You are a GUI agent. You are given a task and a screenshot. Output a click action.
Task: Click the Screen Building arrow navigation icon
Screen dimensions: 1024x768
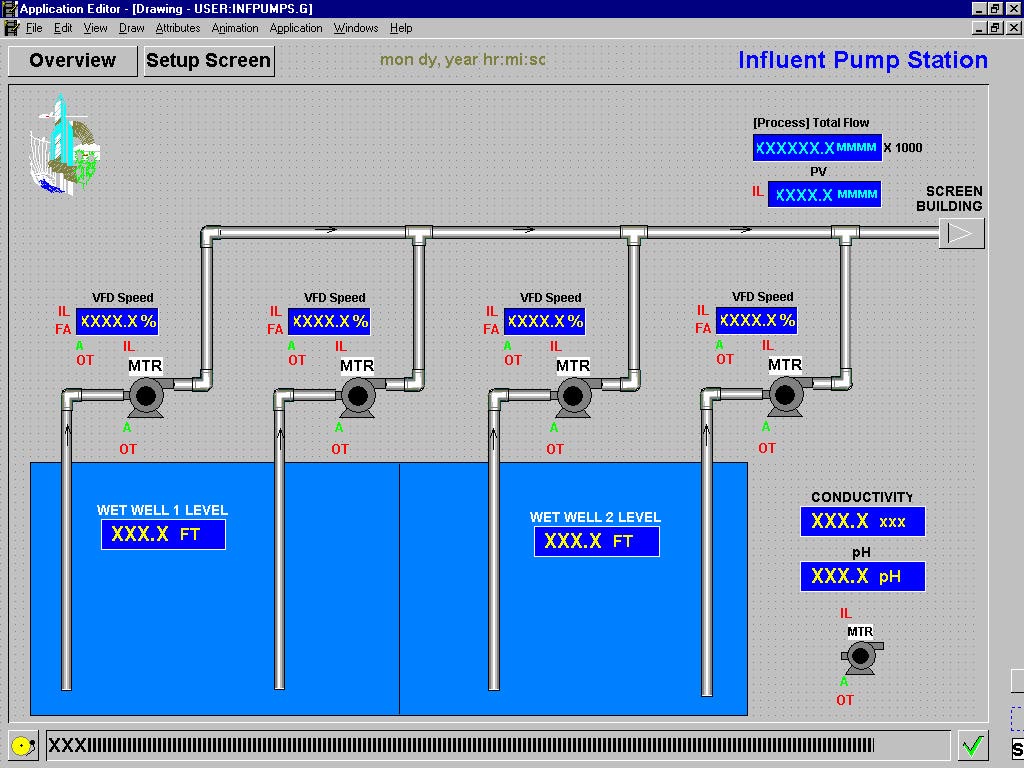[961, 233]
